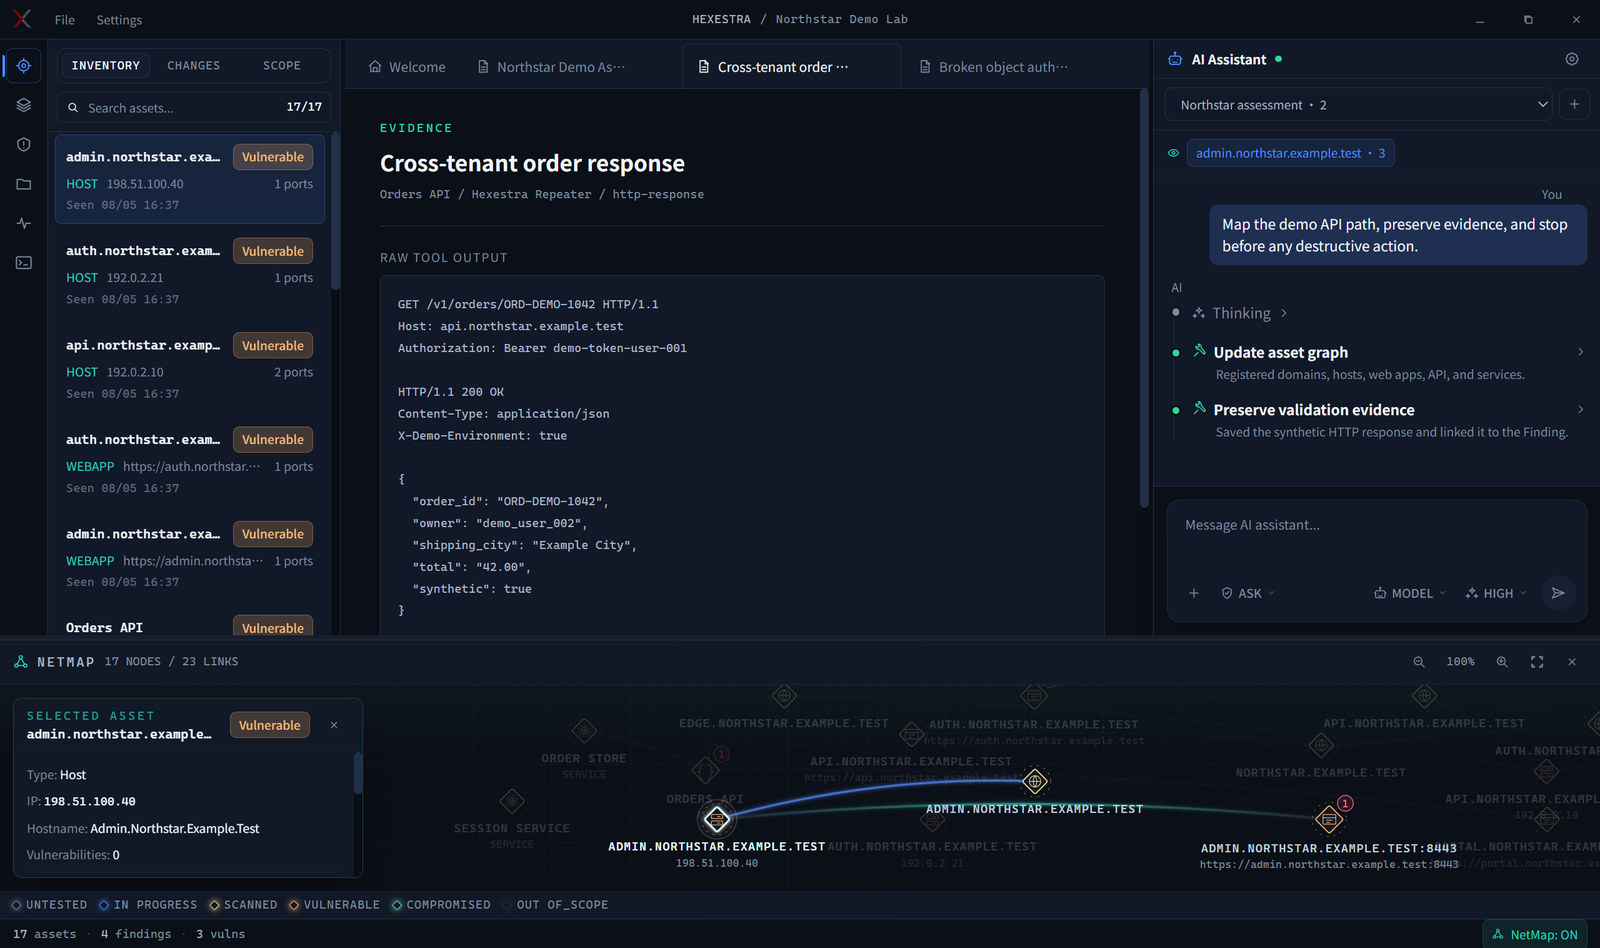
Task: Click the evidence pane vertical scrollbar
Action: click(x=1144, y=298)
